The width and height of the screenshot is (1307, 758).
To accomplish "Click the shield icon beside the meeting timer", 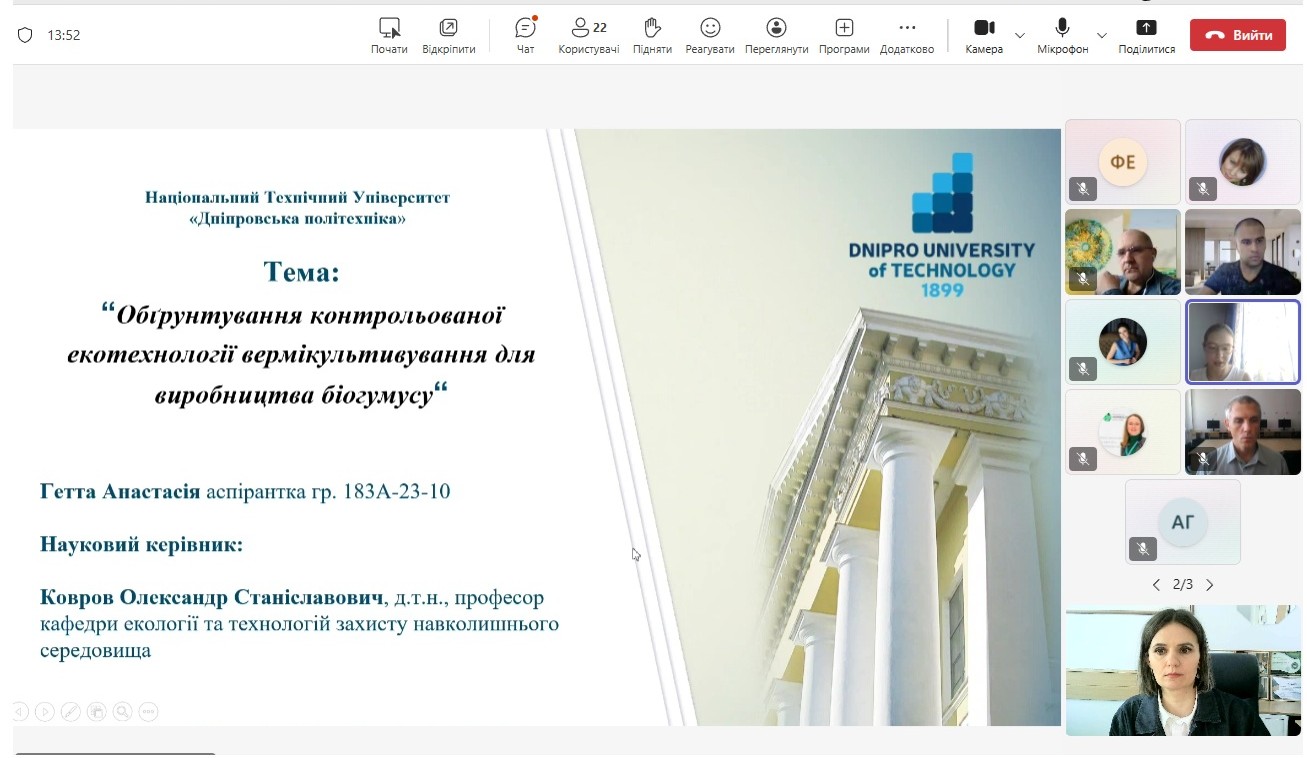I will click(x=26, y=35).
